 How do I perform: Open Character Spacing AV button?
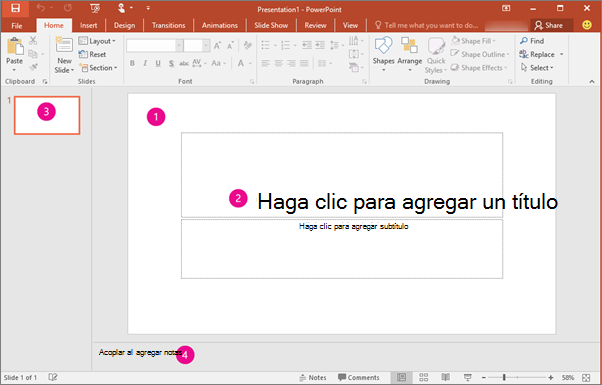(x=199, y=63)
